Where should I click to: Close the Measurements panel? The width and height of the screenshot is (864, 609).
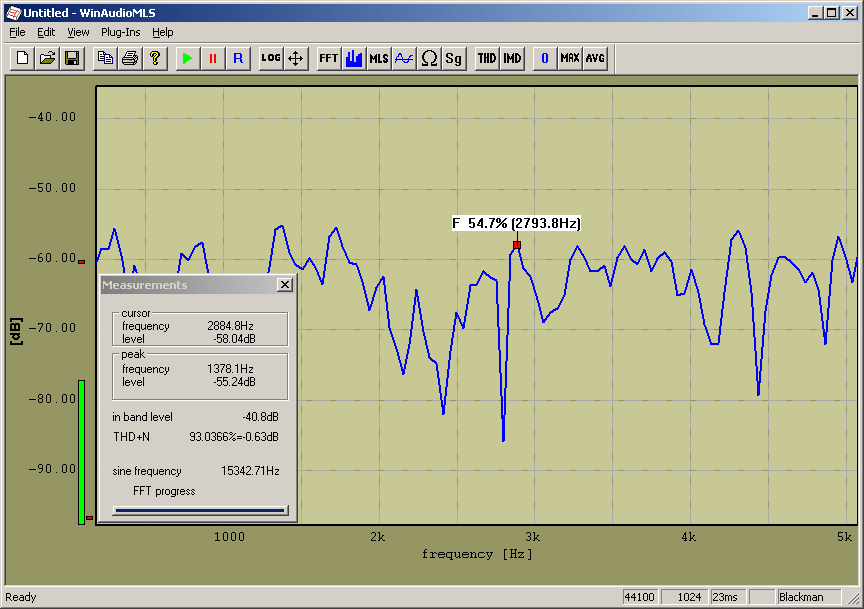(285, 285)
